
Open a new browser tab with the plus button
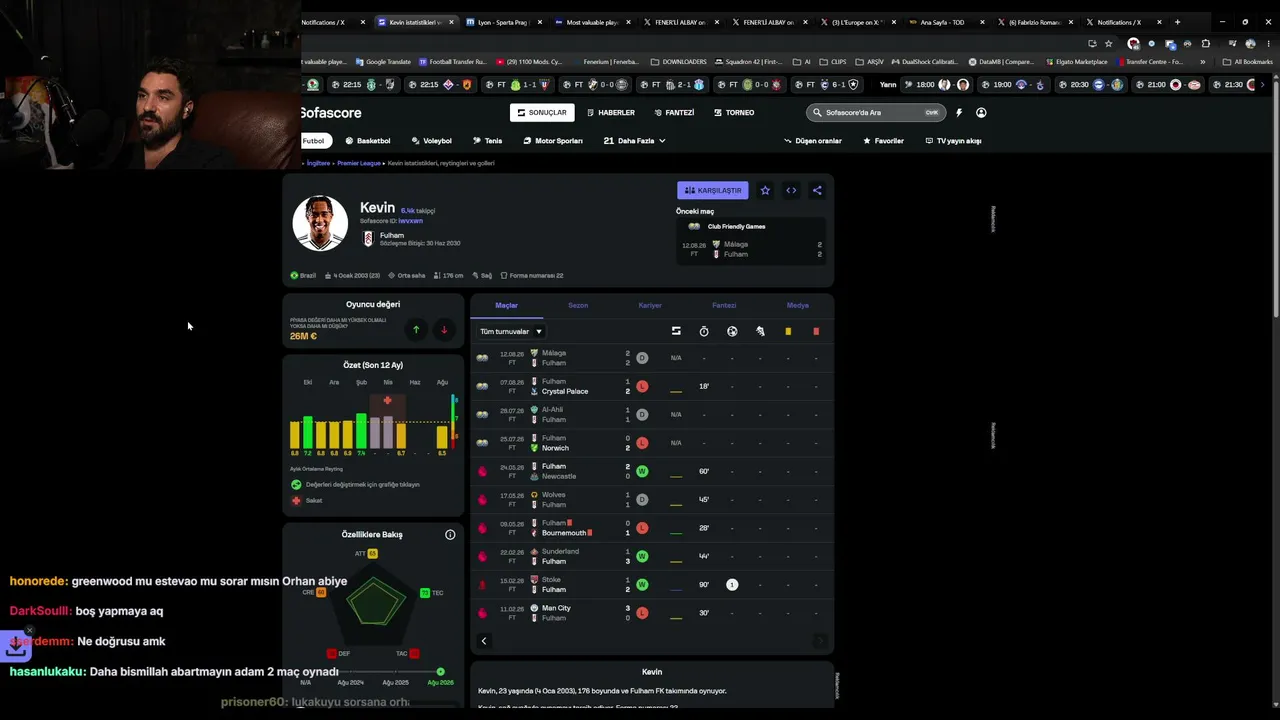(1177, 22)
